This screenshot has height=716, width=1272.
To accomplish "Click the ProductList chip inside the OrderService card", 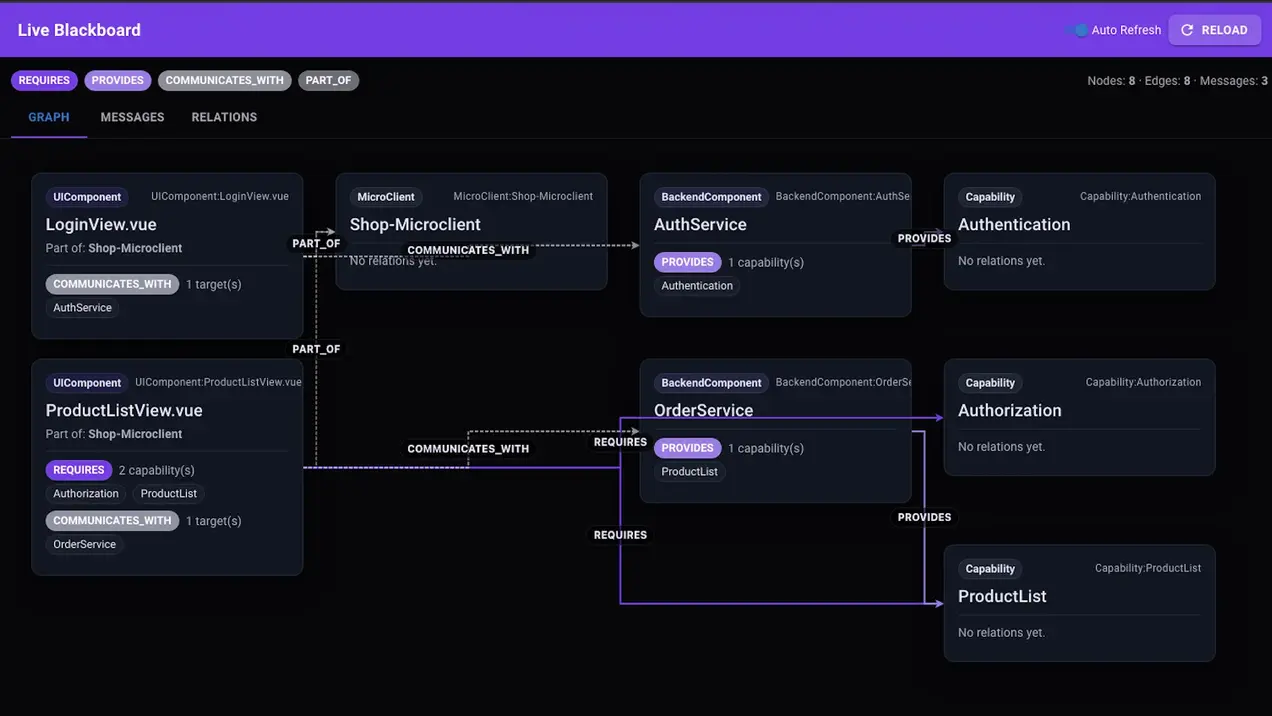I will [x=689, y=472].
